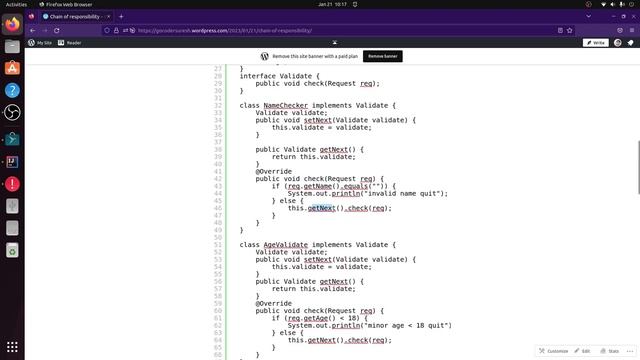This screenshot has height=360, width=640.
Task: Click the padlock site security icon
Action: point(116,31)
